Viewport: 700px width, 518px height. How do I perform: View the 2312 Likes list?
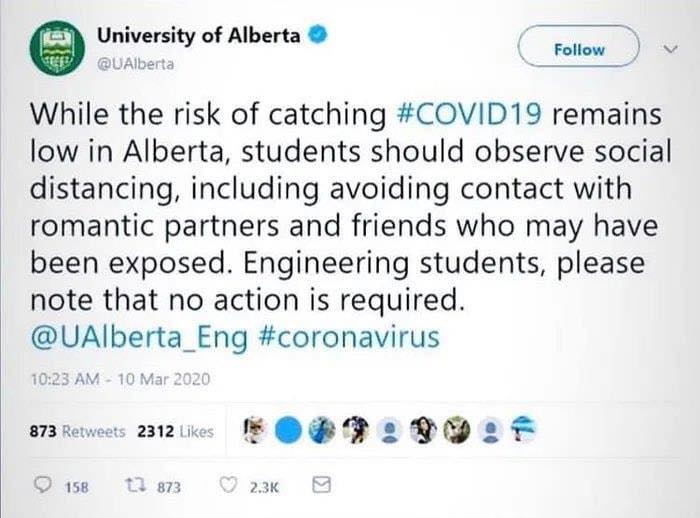click(175, 432)
